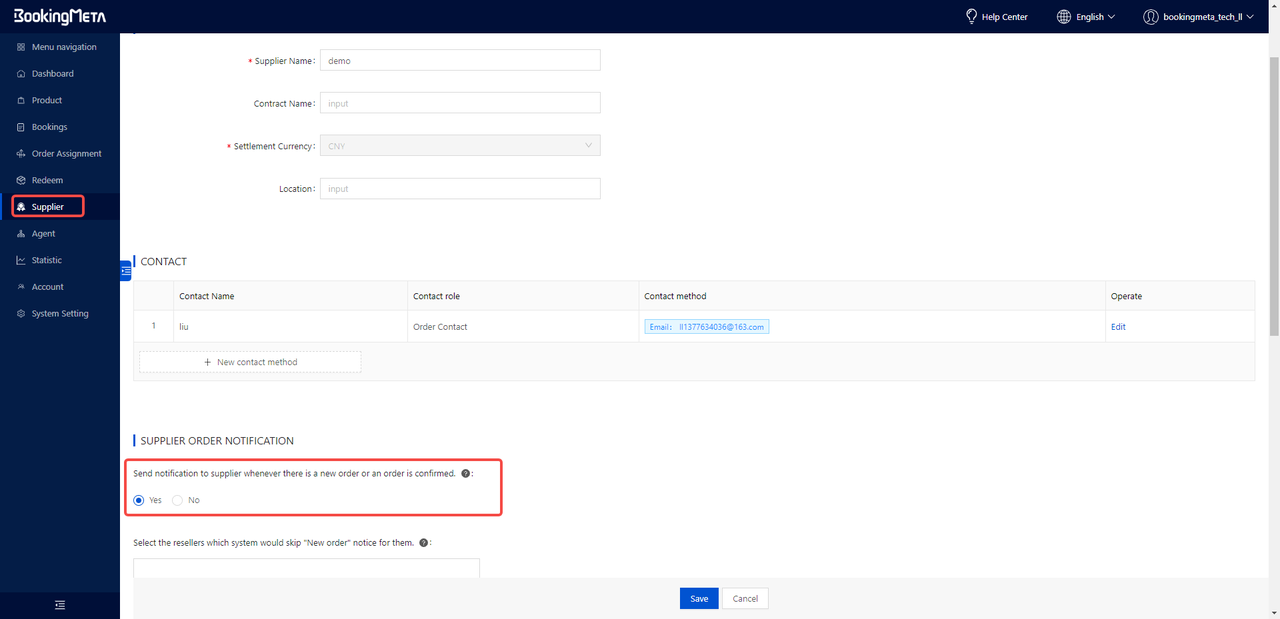Click the globe language icon
This screenshot has height=619, width=1280.
click(1064, 17)
